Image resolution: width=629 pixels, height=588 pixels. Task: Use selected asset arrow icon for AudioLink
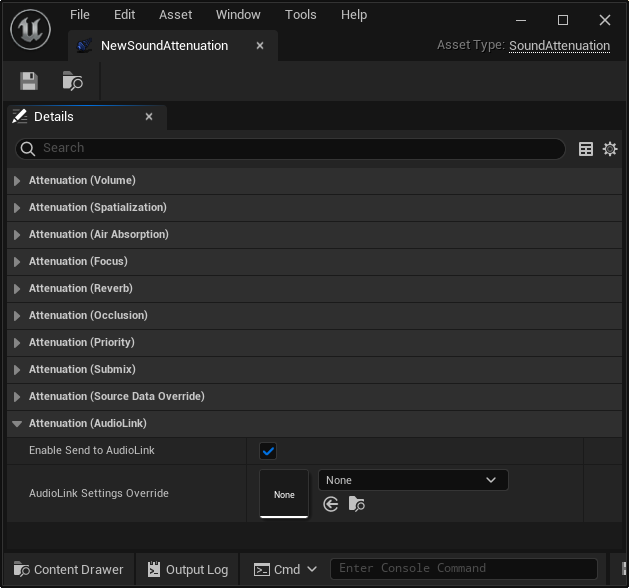[331, 504]
